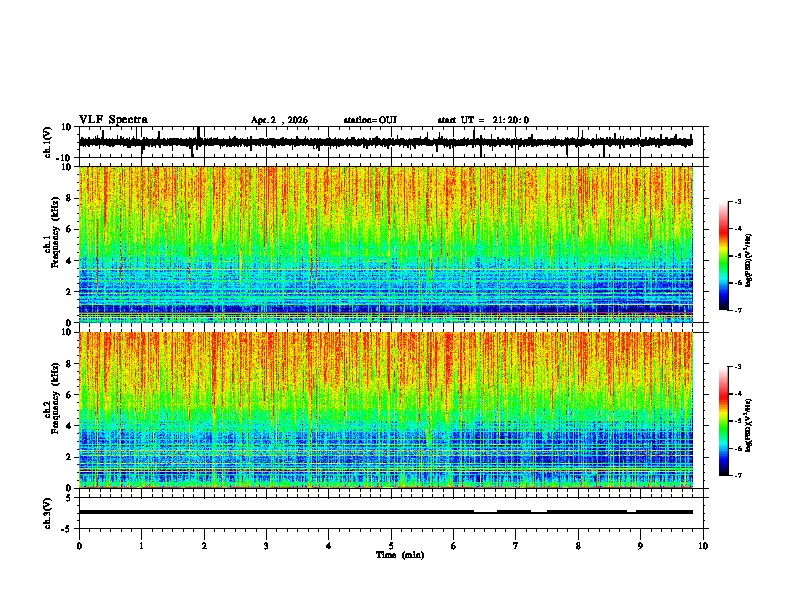Screen dimensions: 792x612
Task: Click the "4" kHz tick on ch.2 frequency axis
Action: 69,426
